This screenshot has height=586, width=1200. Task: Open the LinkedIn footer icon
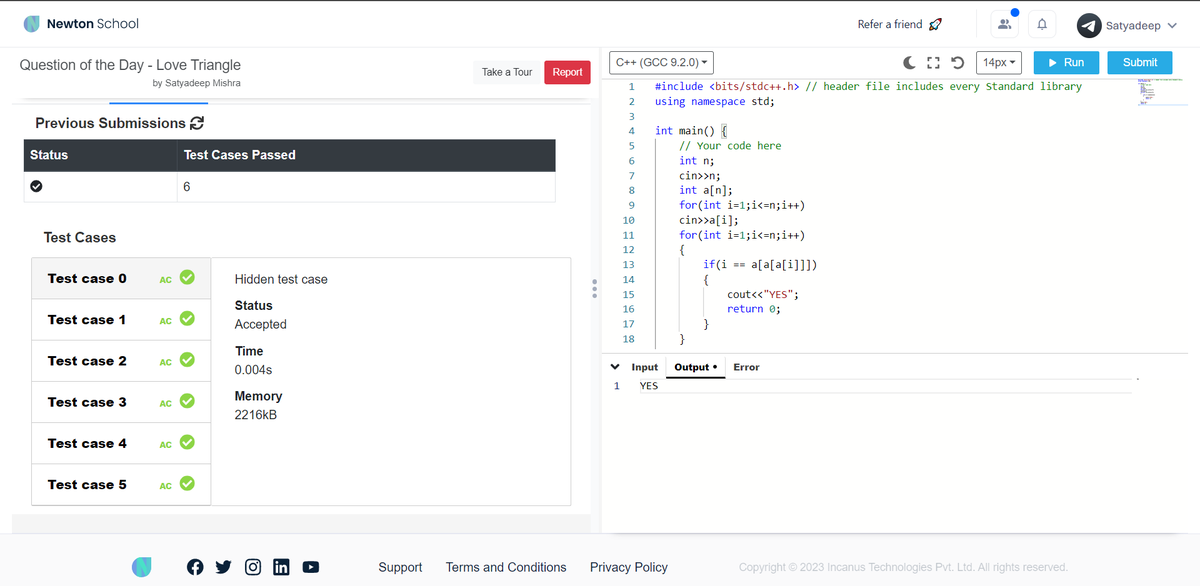282,567
